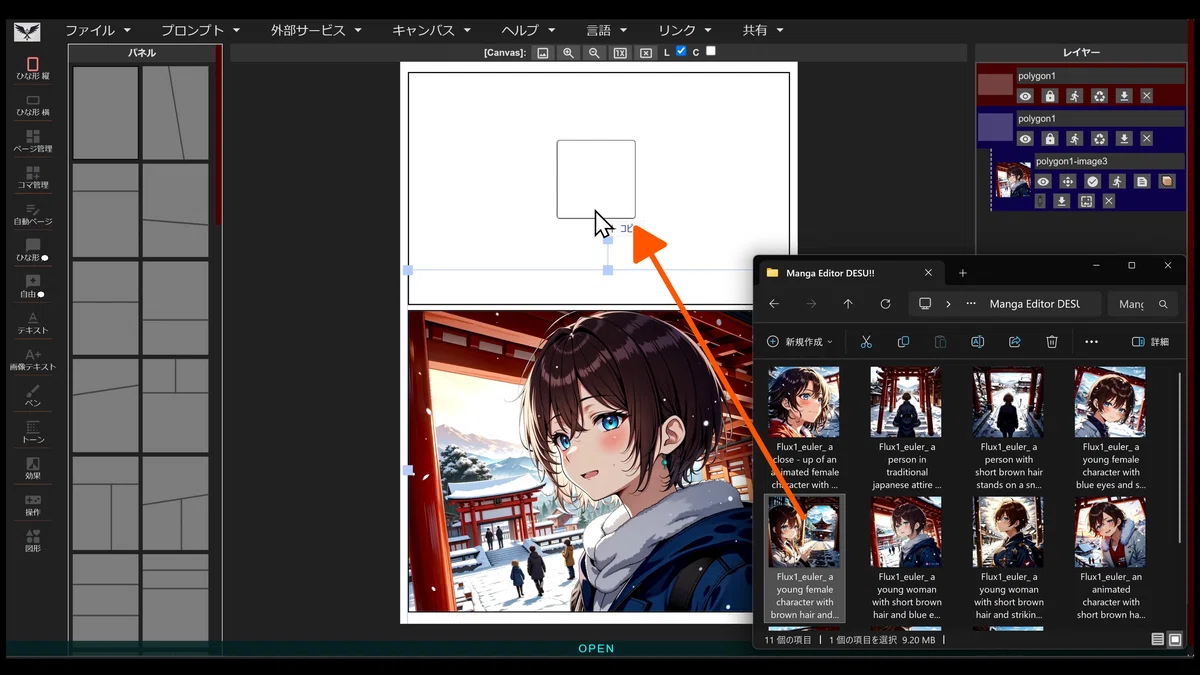Open a new Explorer tab
This screenshot has width=1200, height=675.
963,273
